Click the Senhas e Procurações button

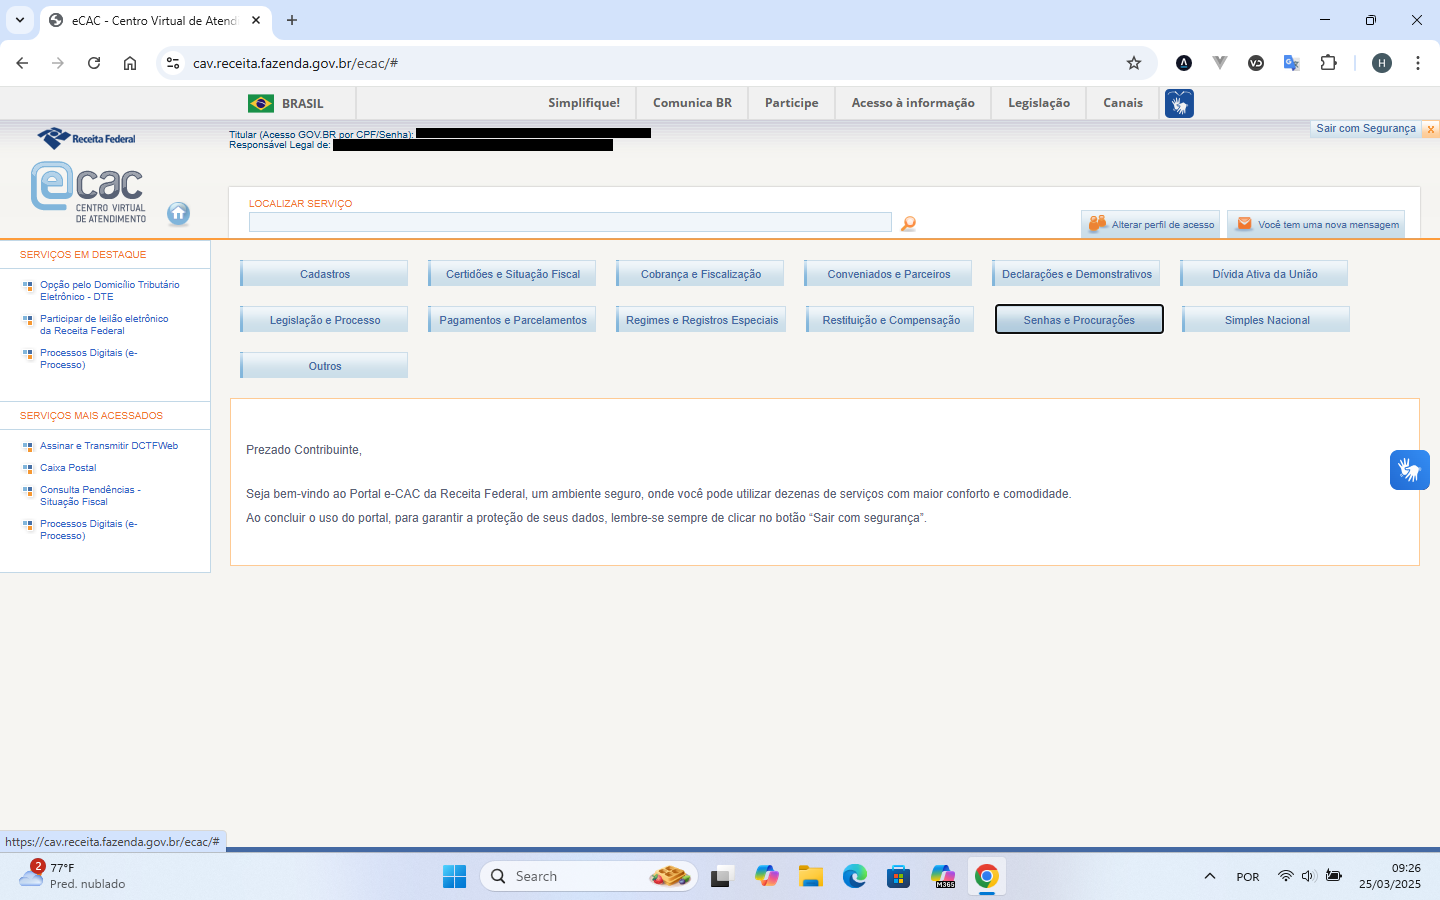coord(1078,320)
